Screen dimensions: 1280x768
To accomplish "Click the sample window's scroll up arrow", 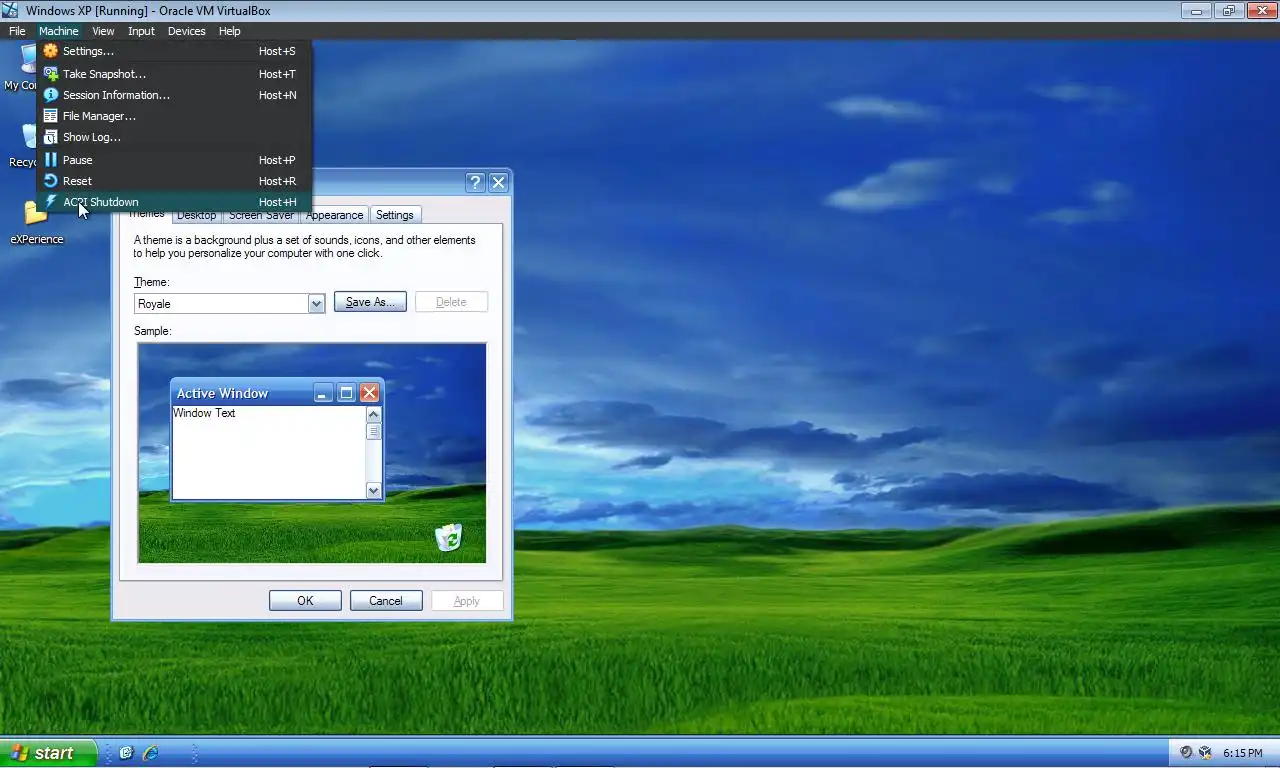I will point(374,414).
